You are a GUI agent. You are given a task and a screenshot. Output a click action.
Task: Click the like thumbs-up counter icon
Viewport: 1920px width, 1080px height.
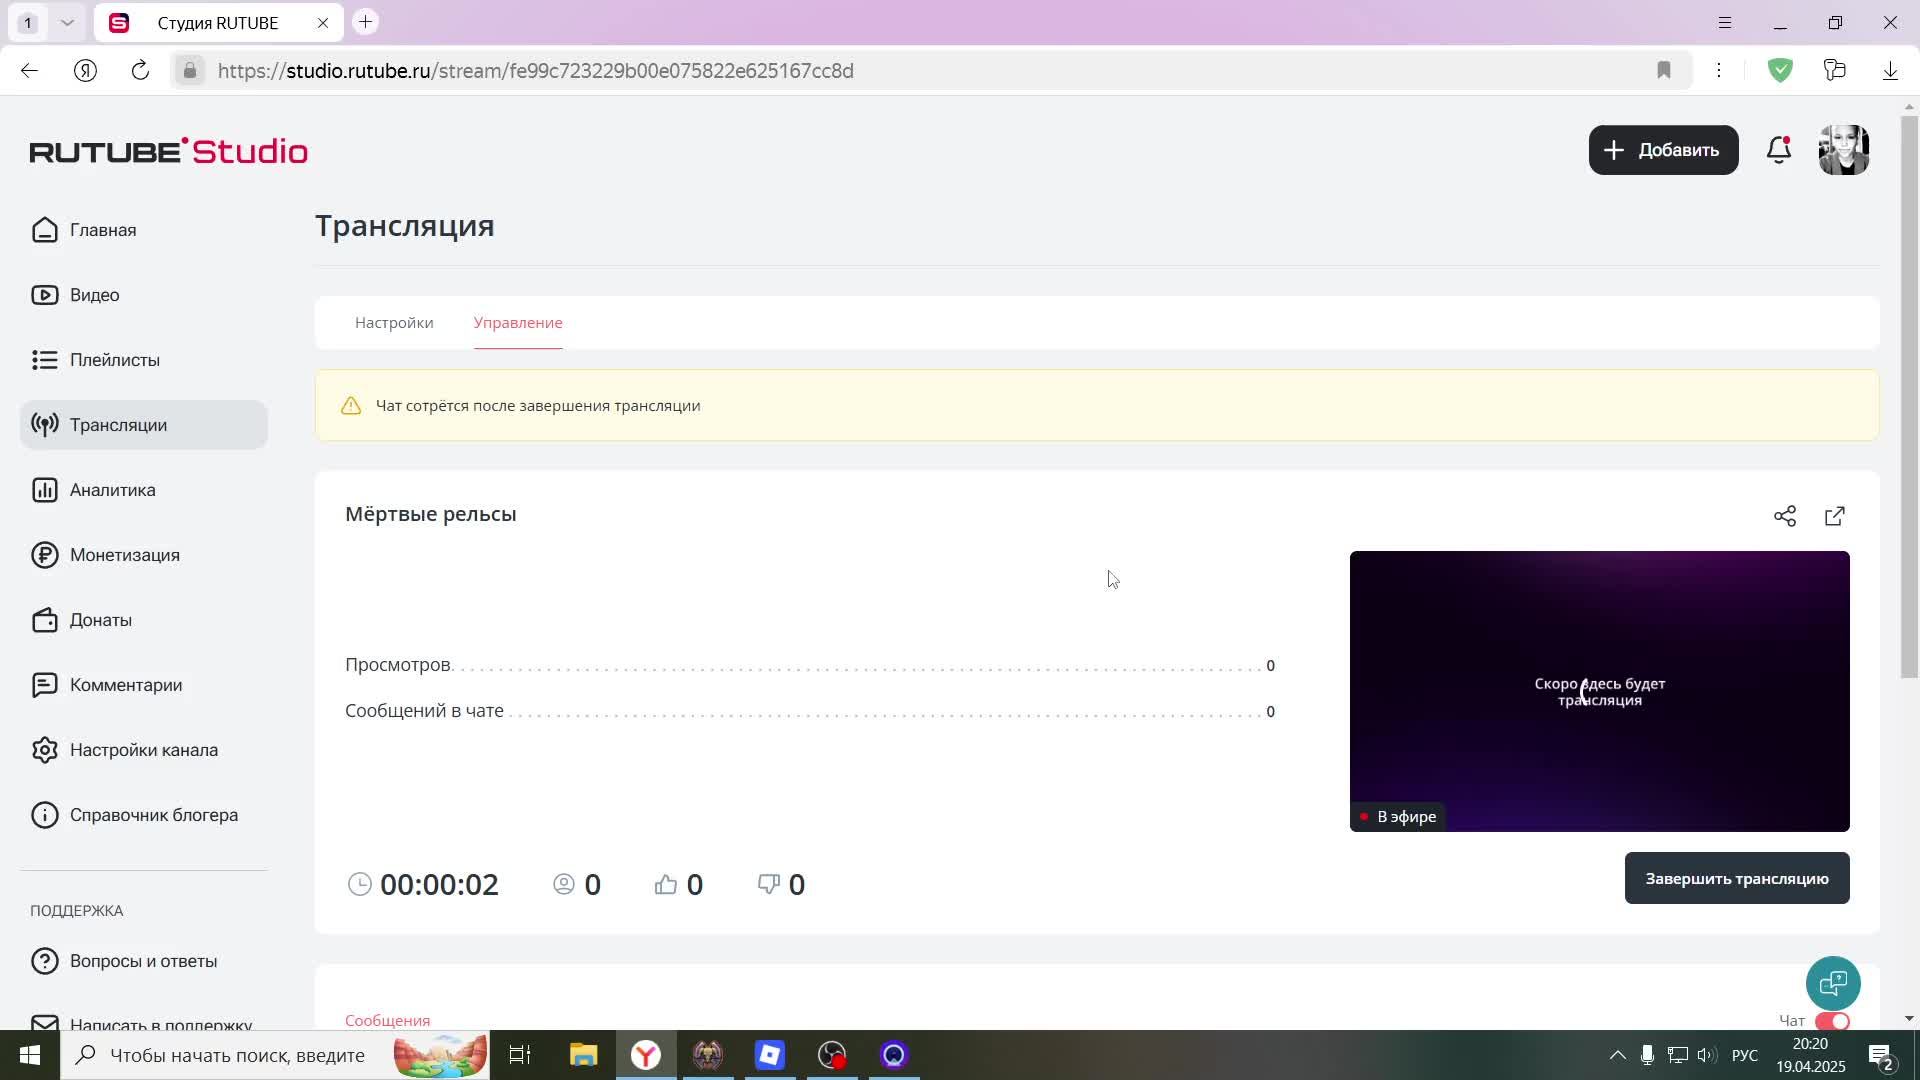(x=666, y=884)
